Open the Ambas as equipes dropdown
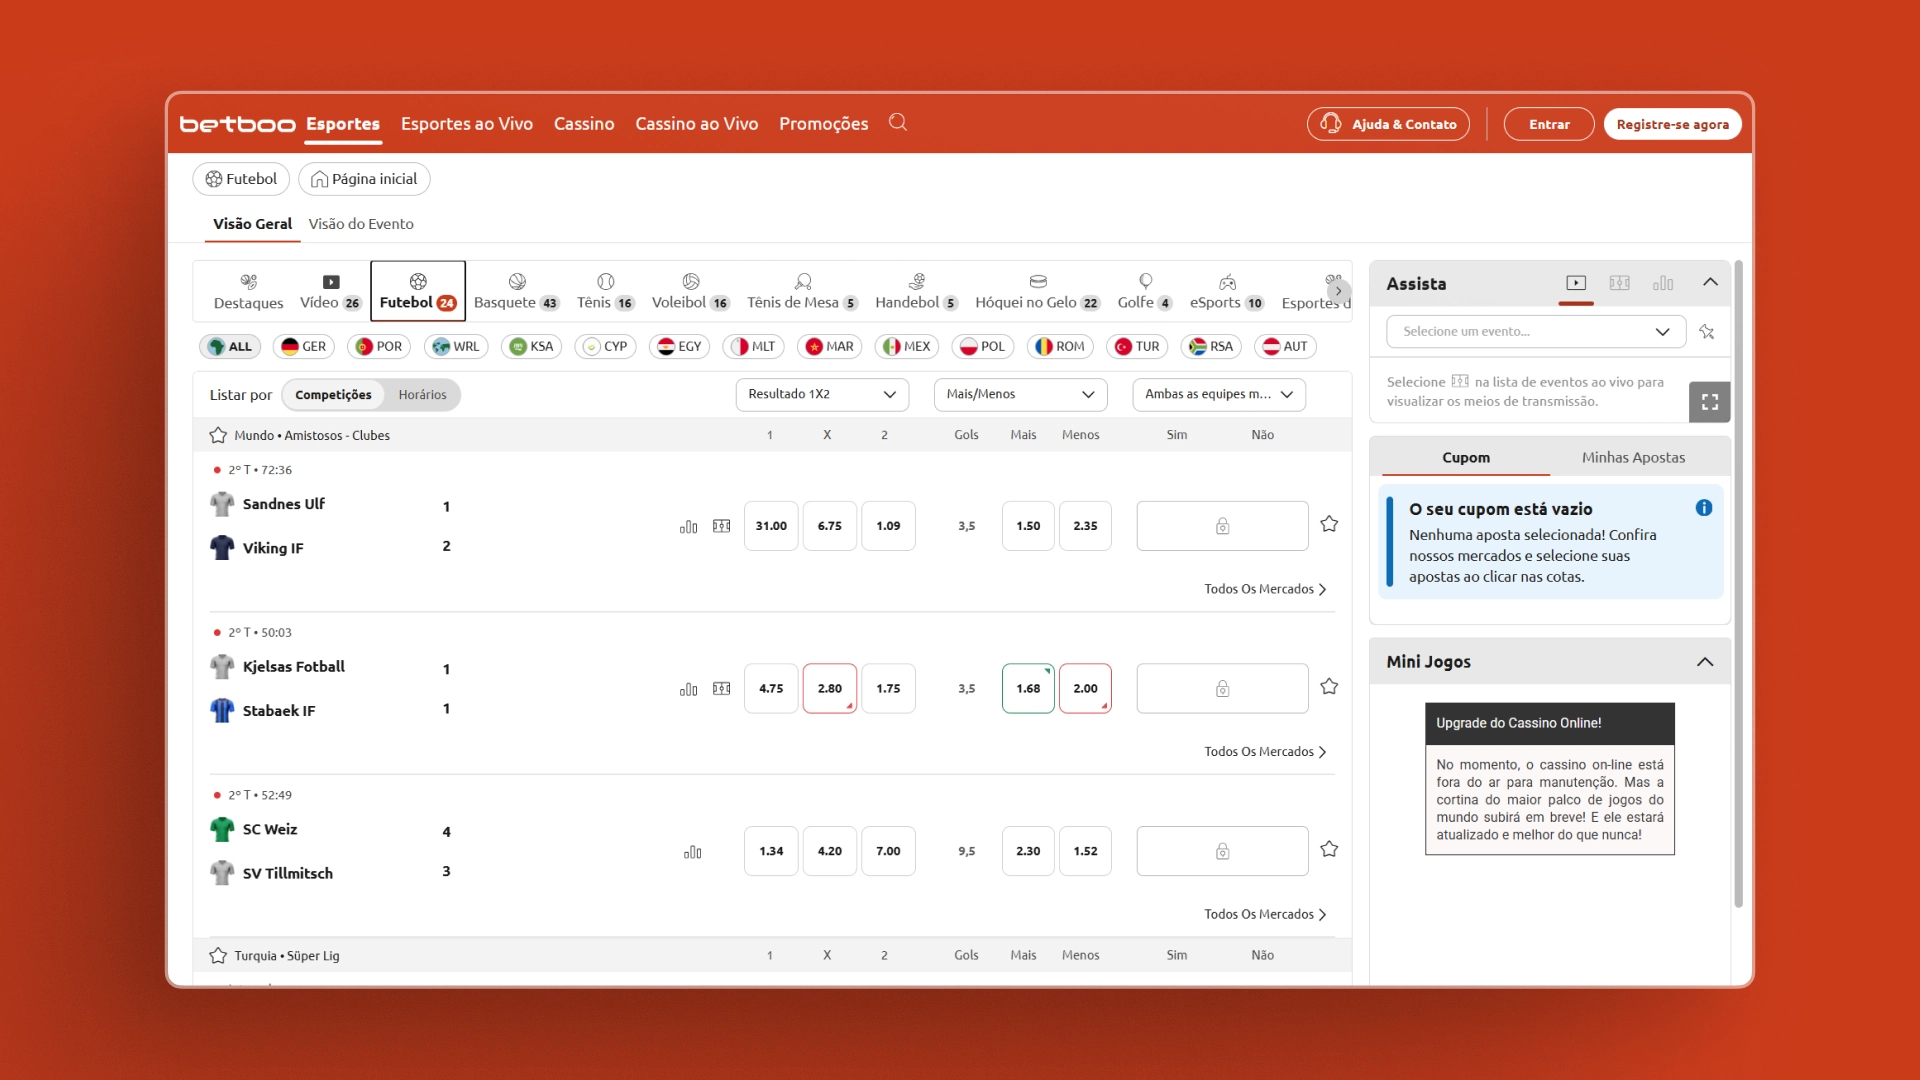 (1219, 394)
